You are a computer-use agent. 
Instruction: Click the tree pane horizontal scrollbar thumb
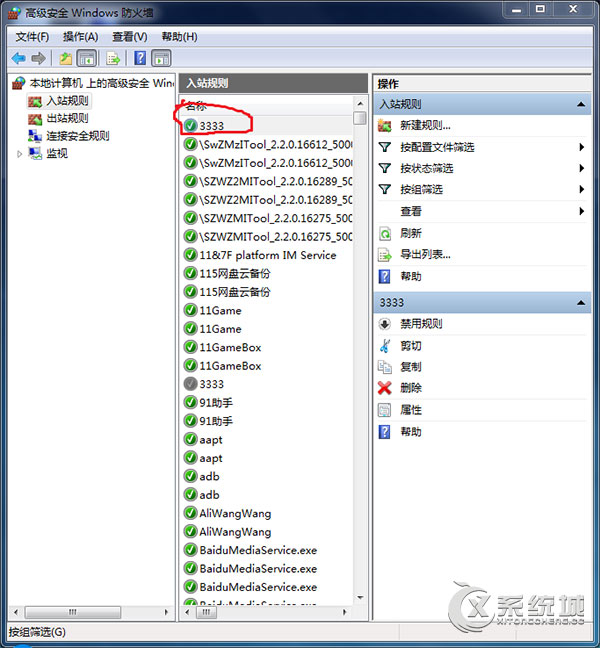click(73, 612)
